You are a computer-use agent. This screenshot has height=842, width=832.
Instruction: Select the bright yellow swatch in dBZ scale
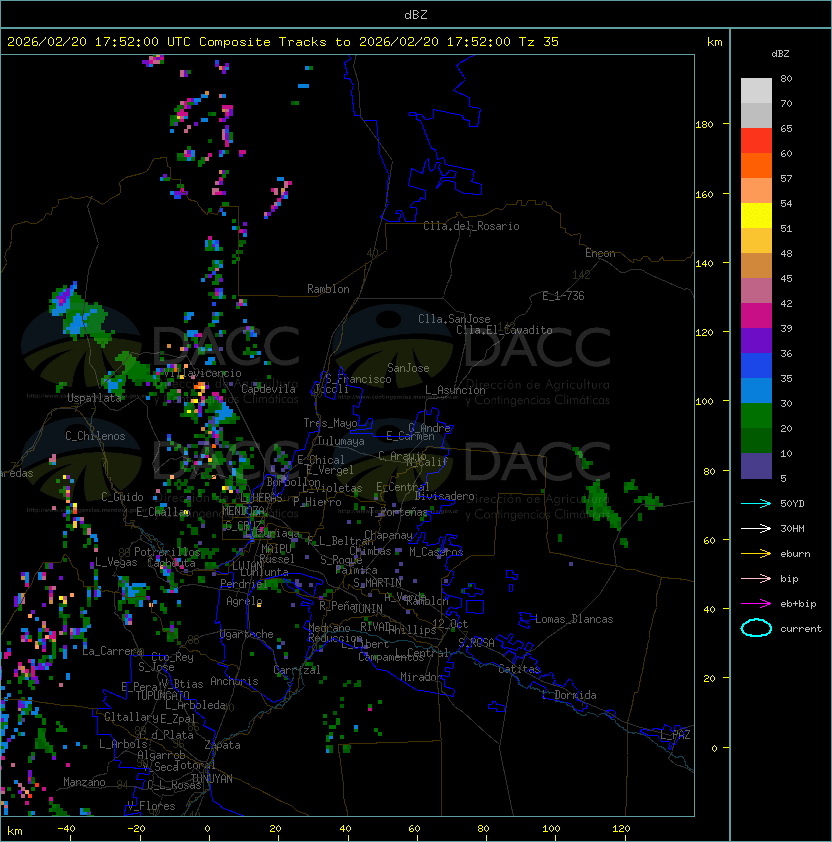756,216
